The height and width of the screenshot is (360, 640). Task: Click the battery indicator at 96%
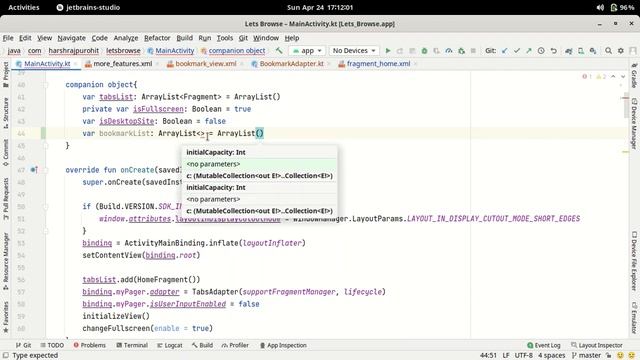[x=622, y=7]
